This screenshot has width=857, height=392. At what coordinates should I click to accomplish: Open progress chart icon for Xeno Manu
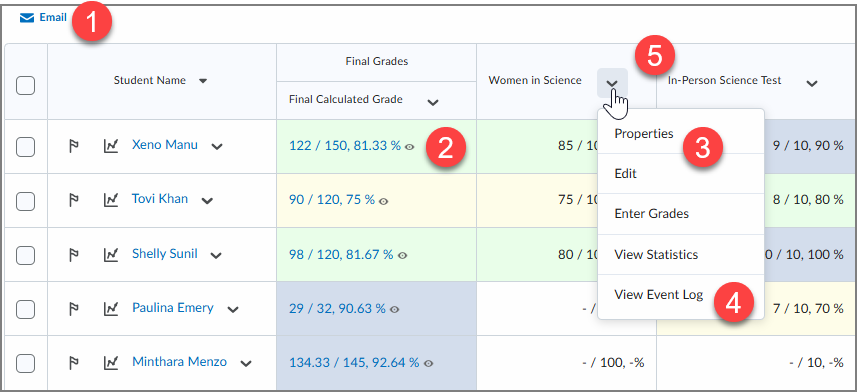pos(111,146)
